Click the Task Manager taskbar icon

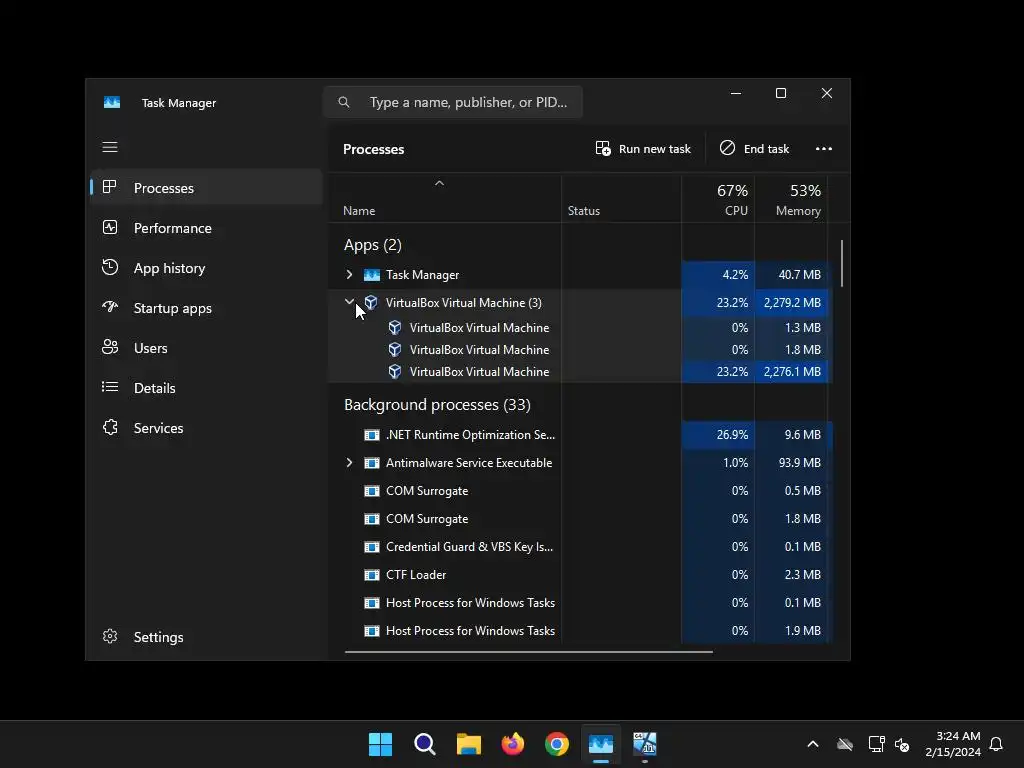click(x=601, y=744)
